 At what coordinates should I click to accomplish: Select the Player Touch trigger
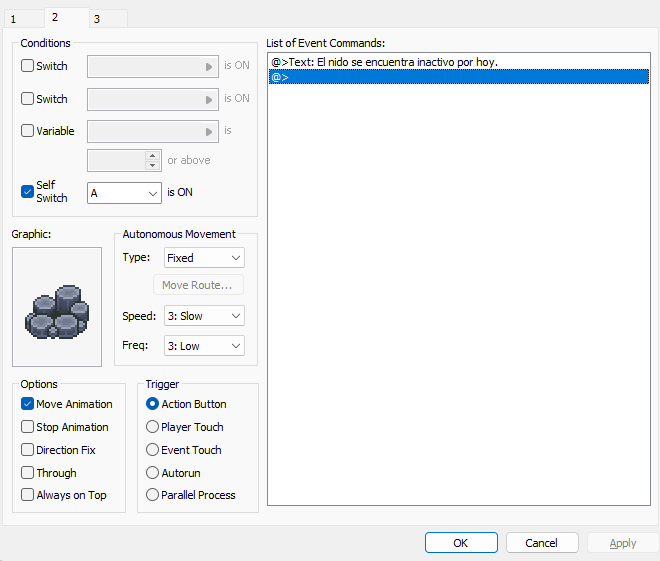[153, 427]
